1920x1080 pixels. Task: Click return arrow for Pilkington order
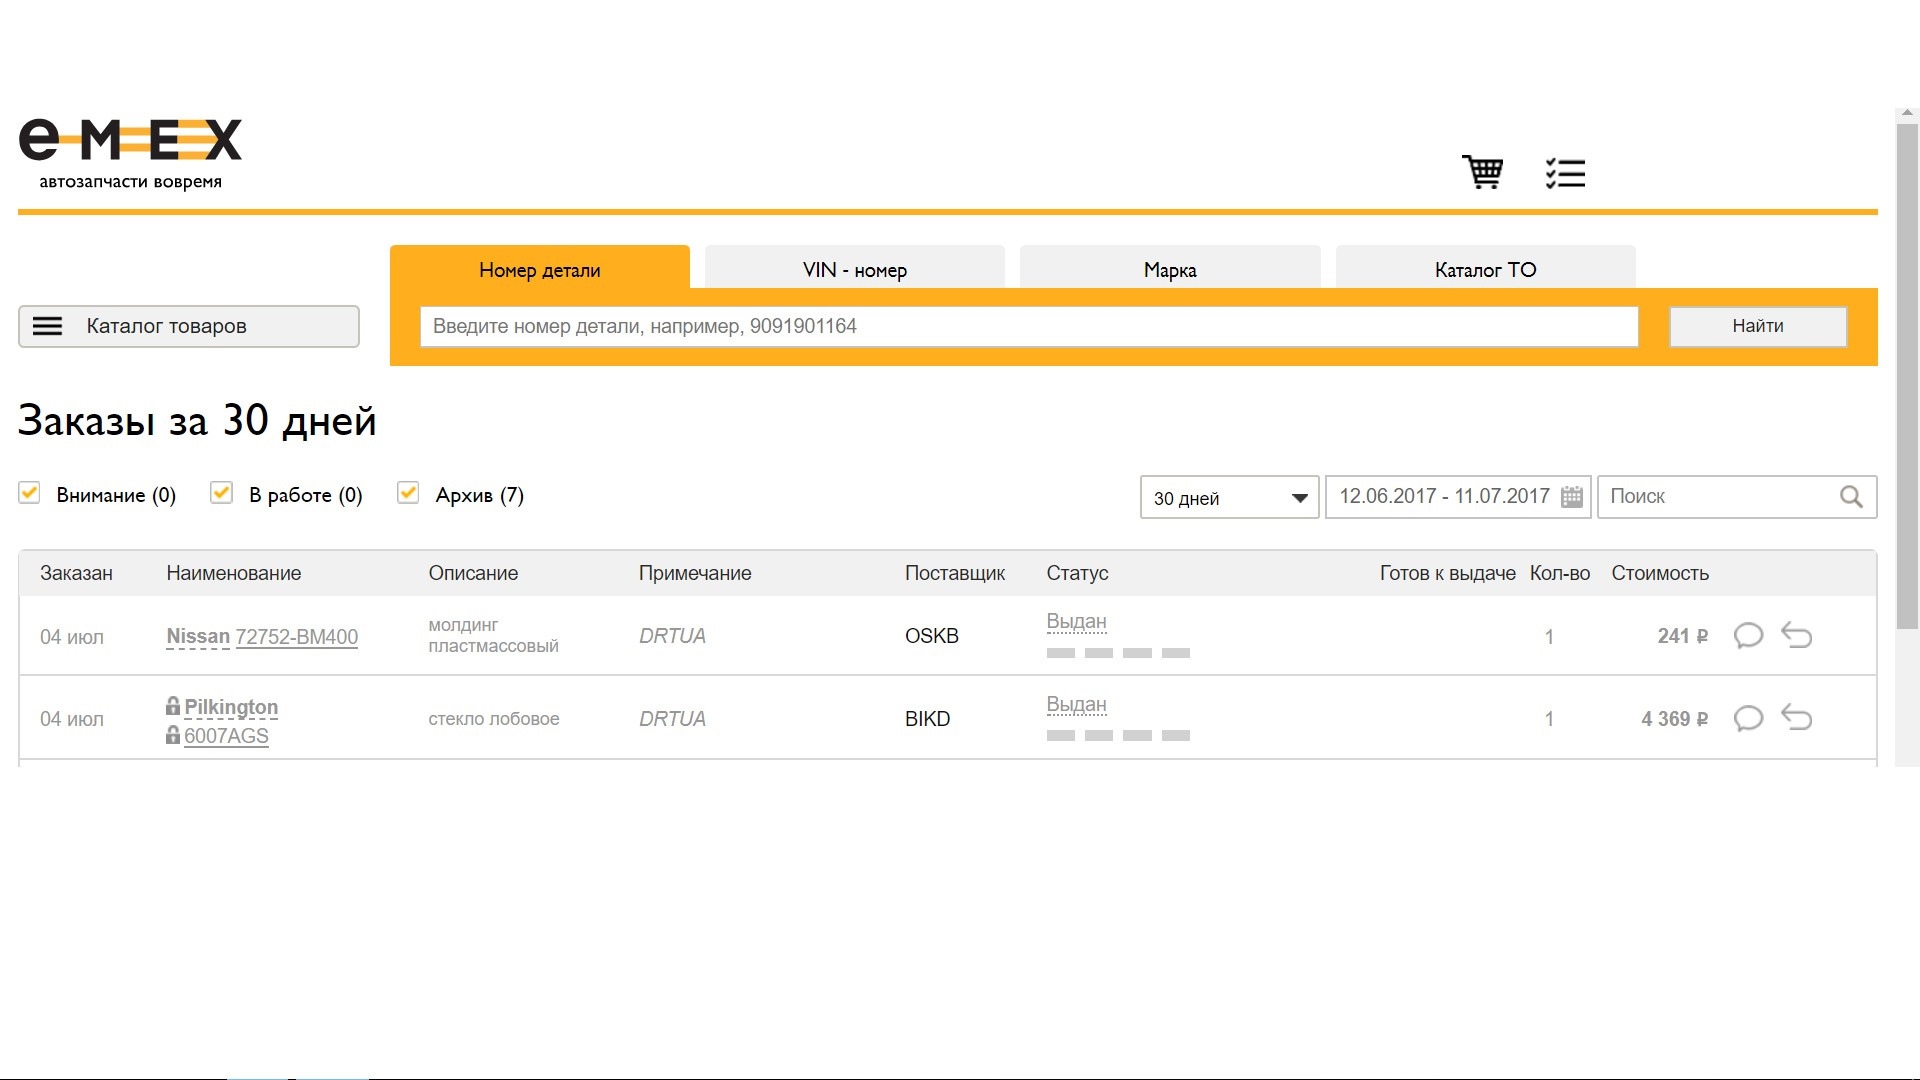pyautogui.click(x=1797, y=719)
